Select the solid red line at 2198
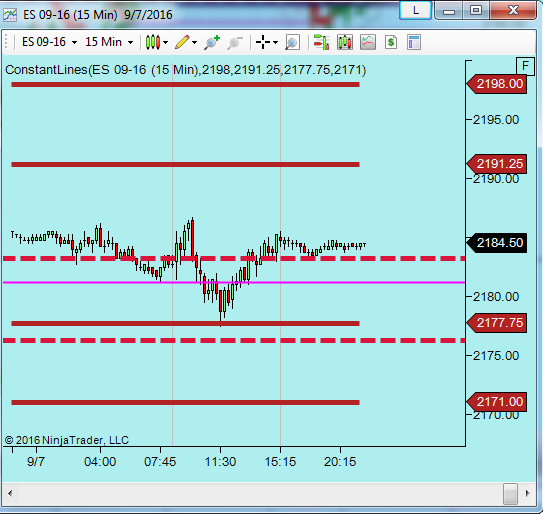 pyautogui.click(x=185, y=85)
